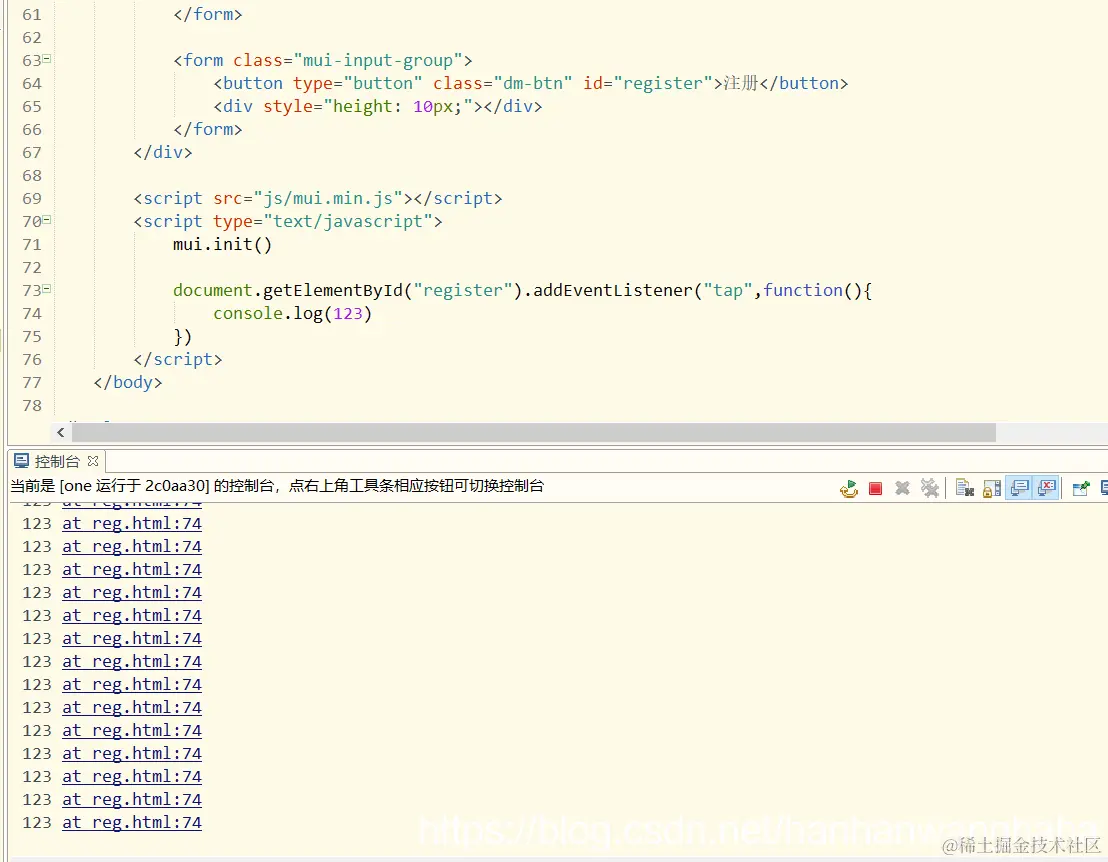
Task: Collapse the function fold at line 73
Action: [47, 288]
